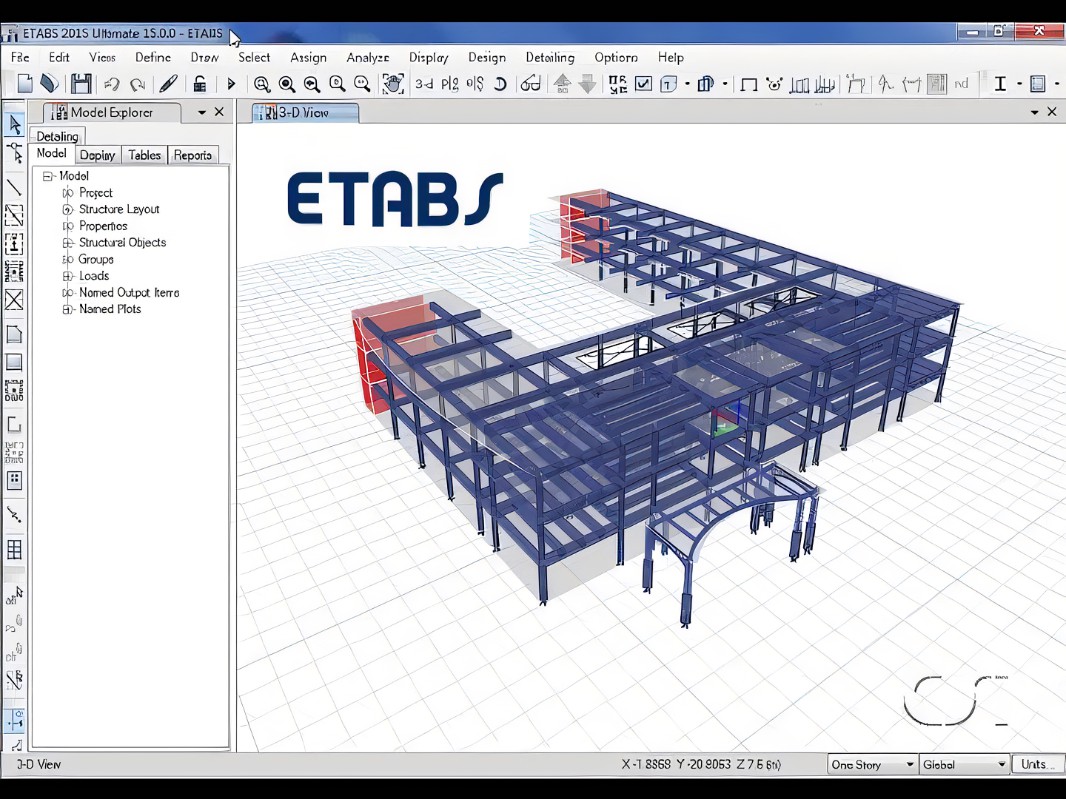Click the Save floppy disk icon

(81, 84)
